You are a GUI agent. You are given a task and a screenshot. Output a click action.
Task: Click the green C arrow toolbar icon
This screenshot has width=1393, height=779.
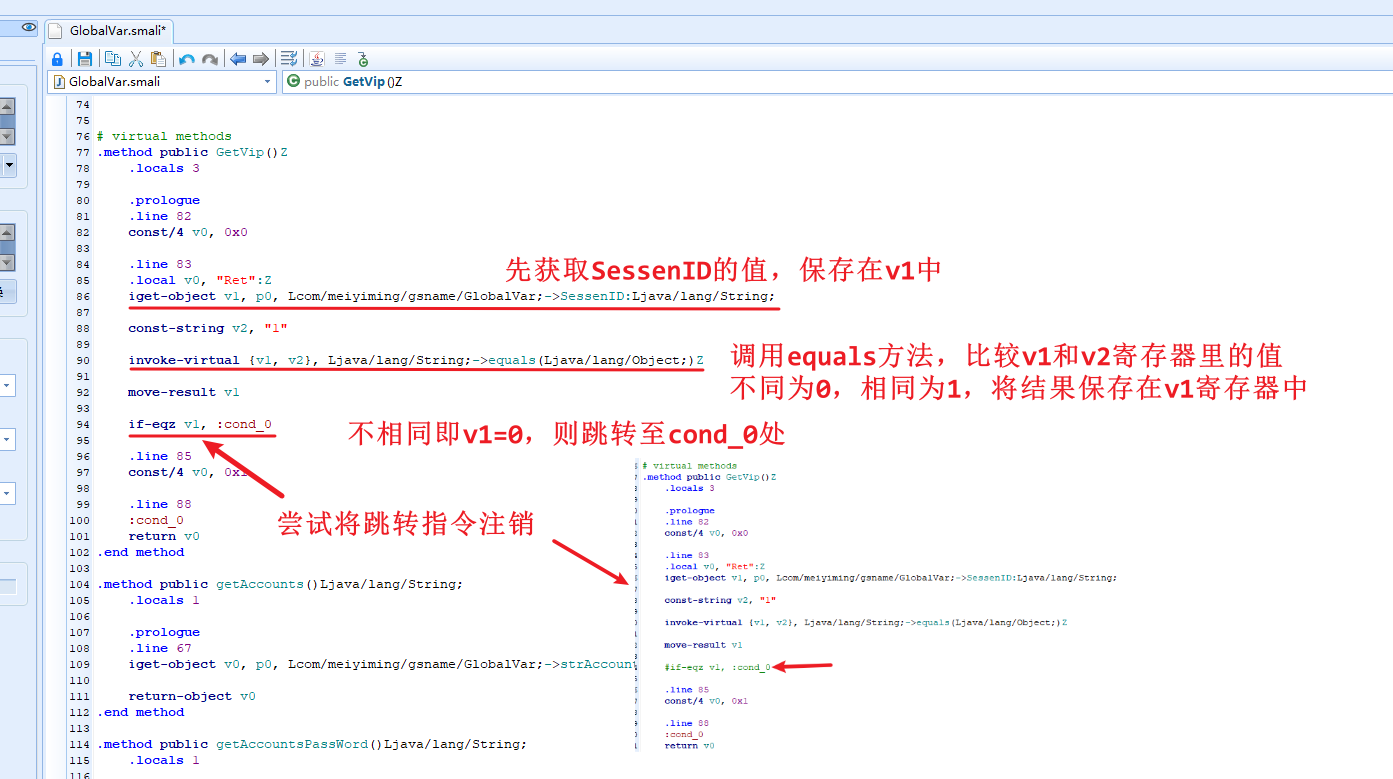click(362, 59)
